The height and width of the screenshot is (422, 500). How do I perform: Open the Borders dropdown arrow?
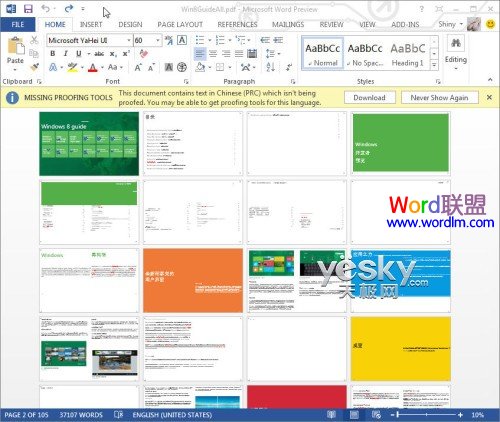[x=230, y=68]
